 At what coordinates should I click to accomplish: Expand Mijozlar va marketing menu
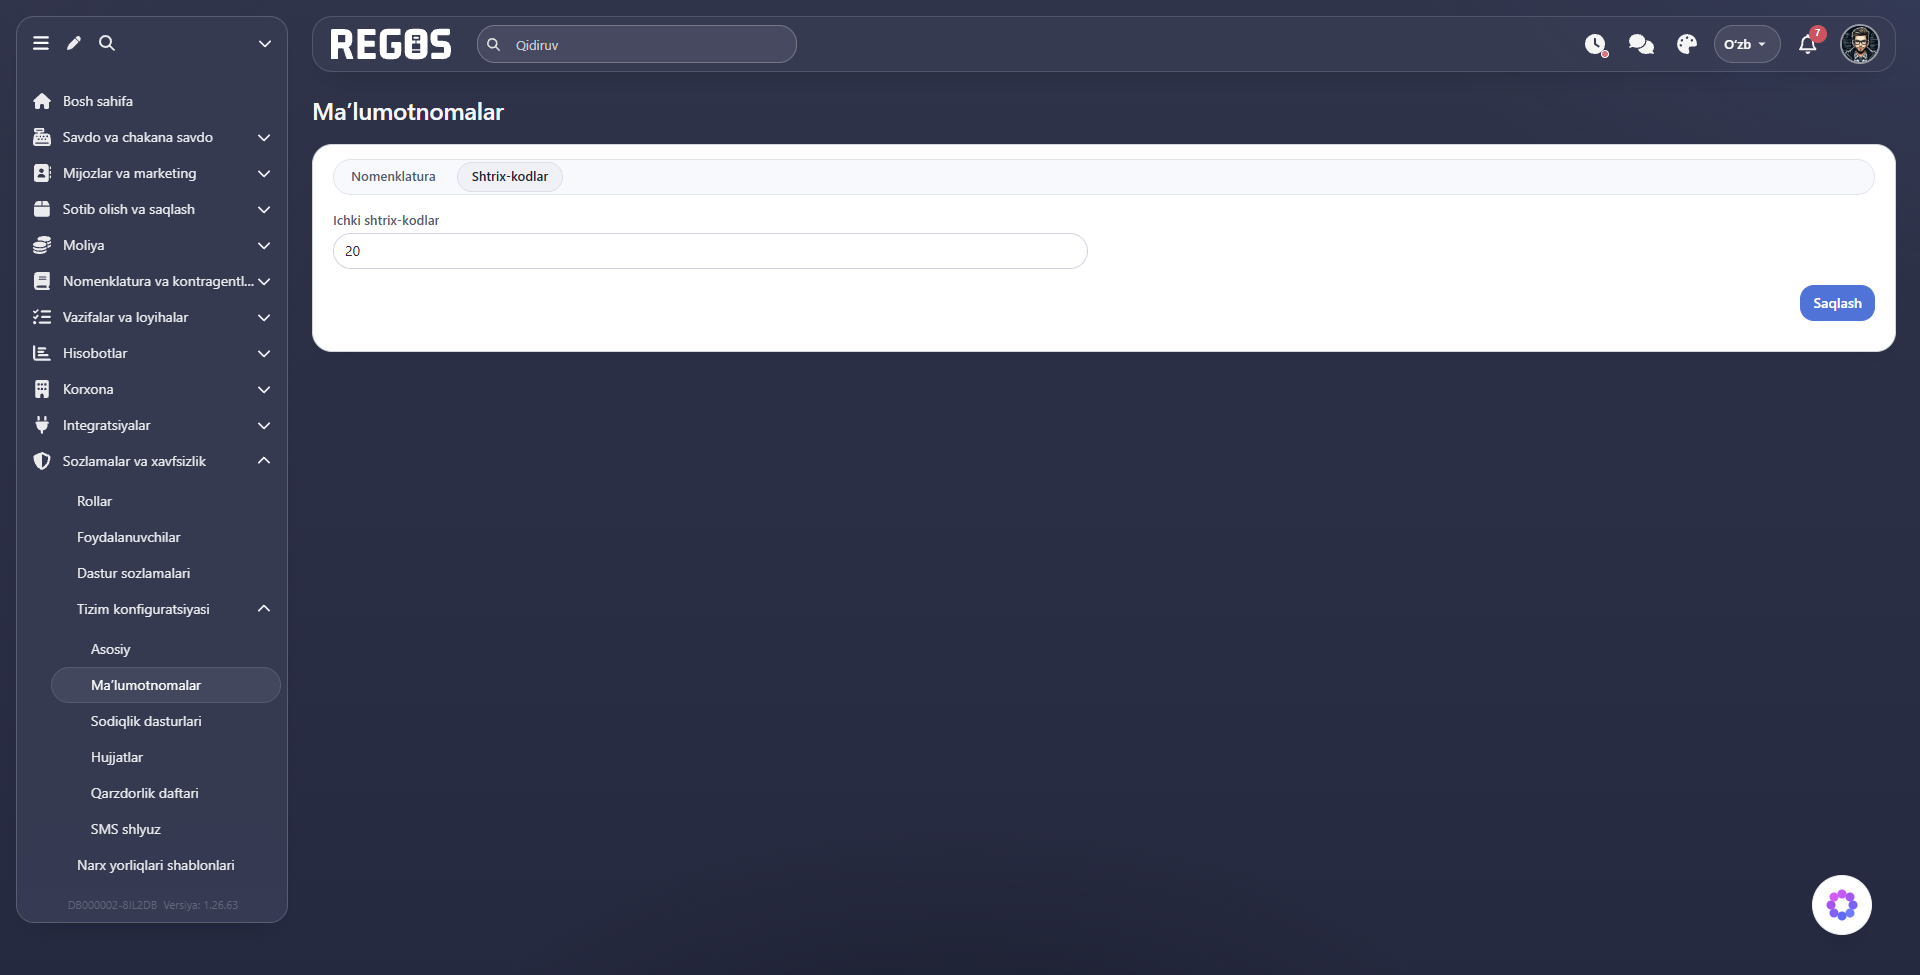(x=152, y=173)
